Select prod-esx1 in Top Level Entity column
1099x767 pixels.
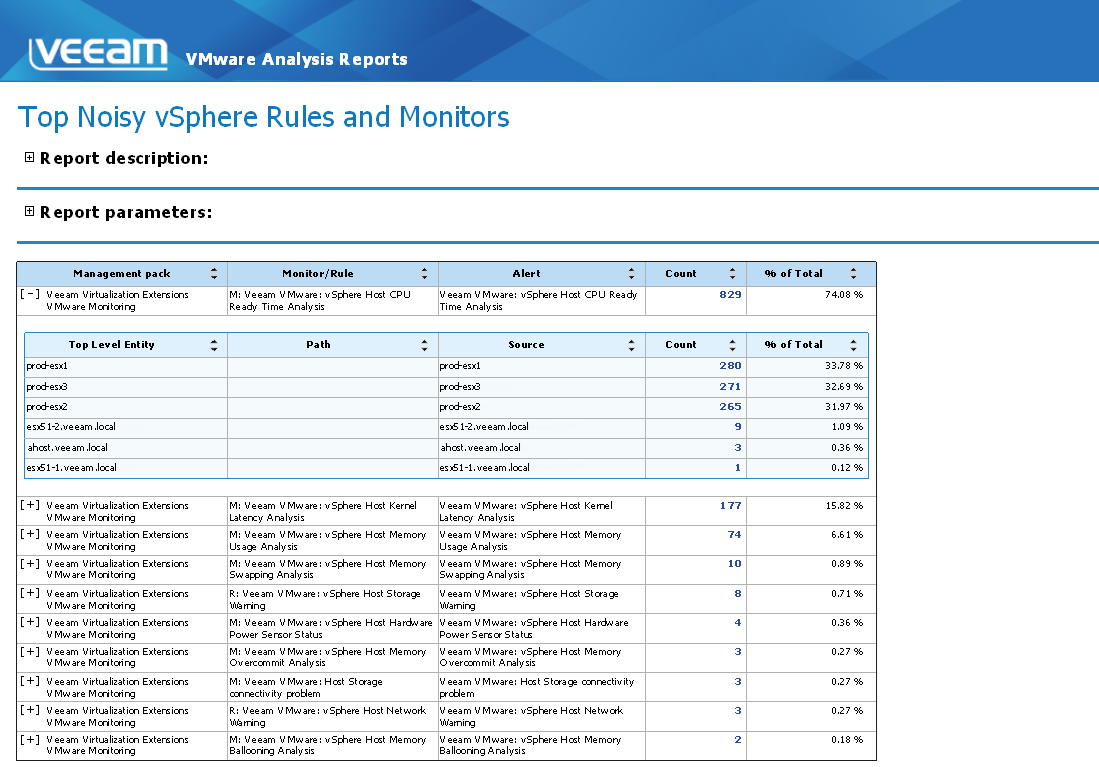tap(47, 365)
